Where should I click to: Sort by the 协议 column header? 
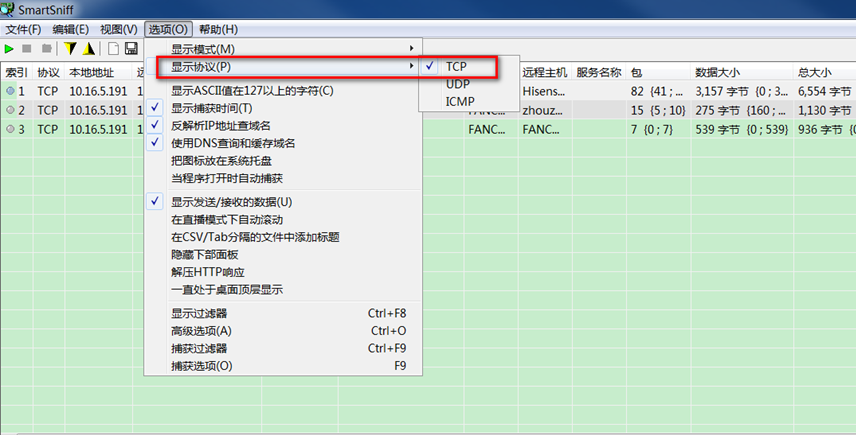click(x=49, y=72)
